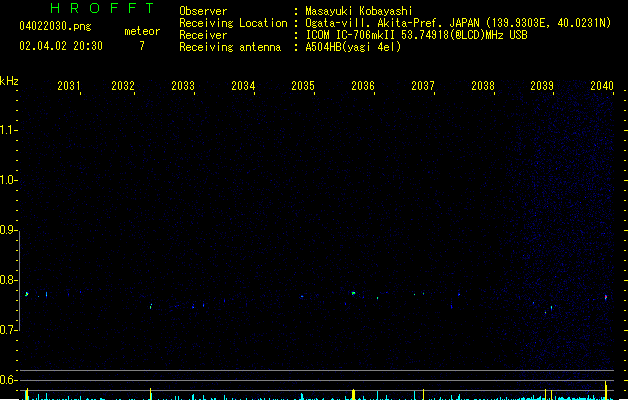The height and width of the screenshot is (400, 629).
Task: Click the 2033 time marker
Action: pyautogui.click(x=183, y=86)
